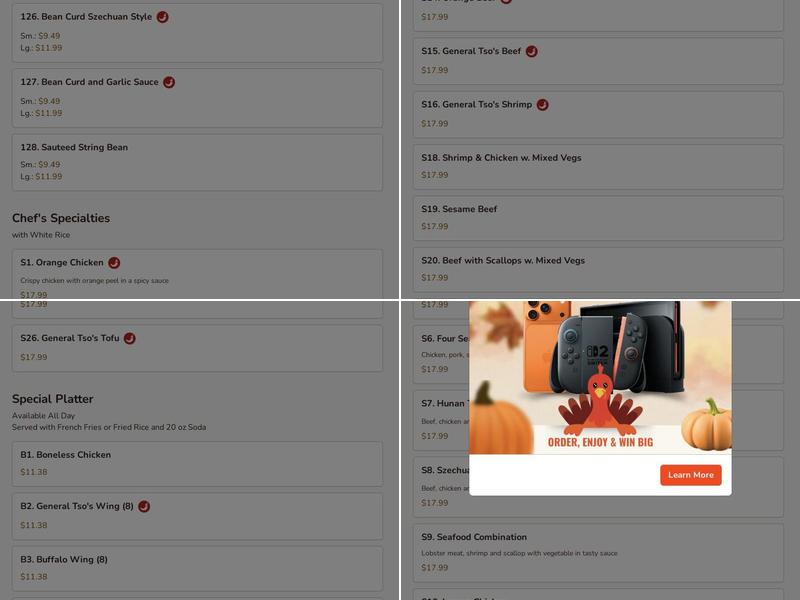This screenshot has width=800, height=600.
Task: Open B3. Buffalo Wing (8) item
Action: pyautogui.click(x=197, y=568)
